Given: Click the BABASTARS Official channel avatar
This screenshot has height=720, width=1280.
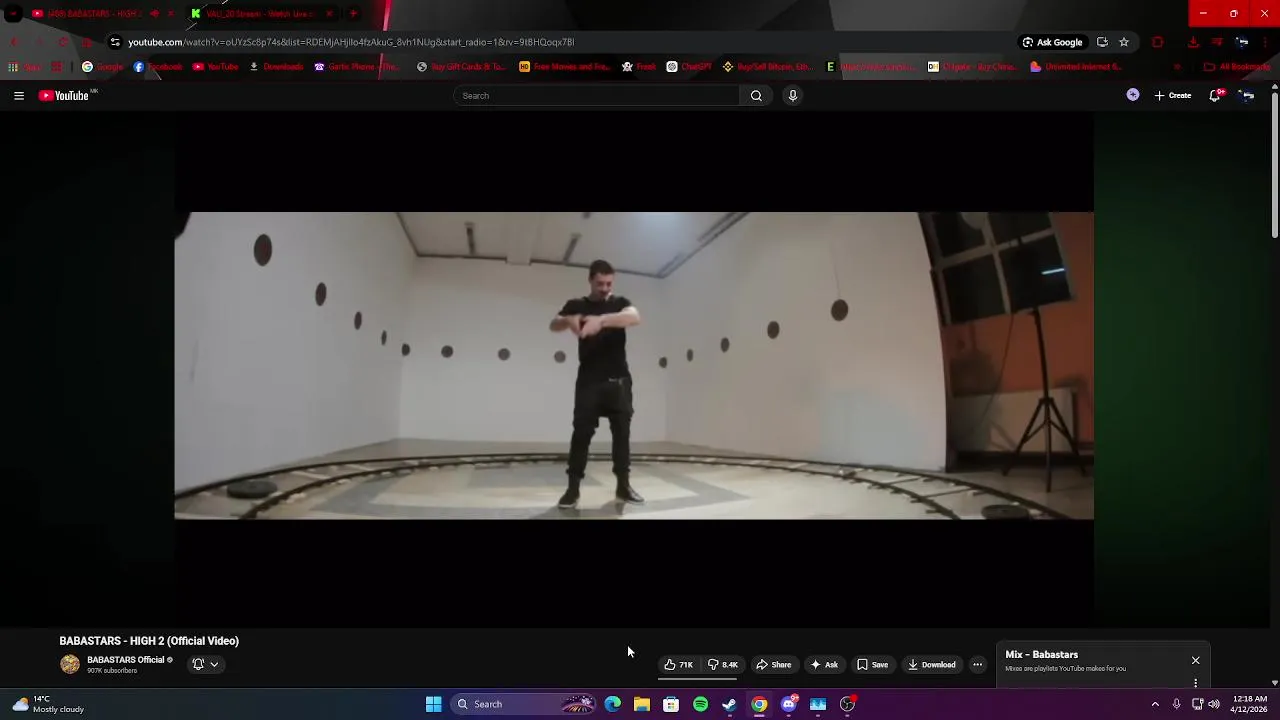Looking at the screenshot, I should click(x=70, y=664).
